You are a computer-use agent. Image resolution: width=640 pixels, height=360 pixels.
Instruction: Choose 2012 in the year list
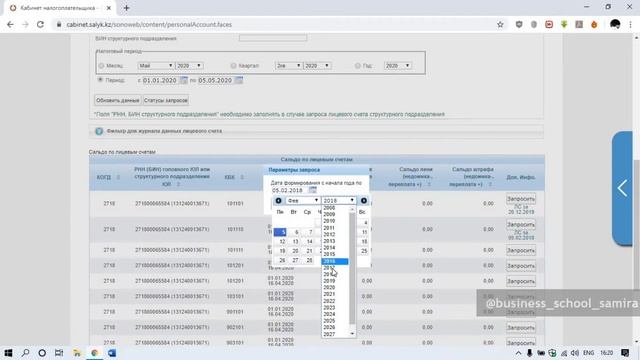[x=329, y=235]
